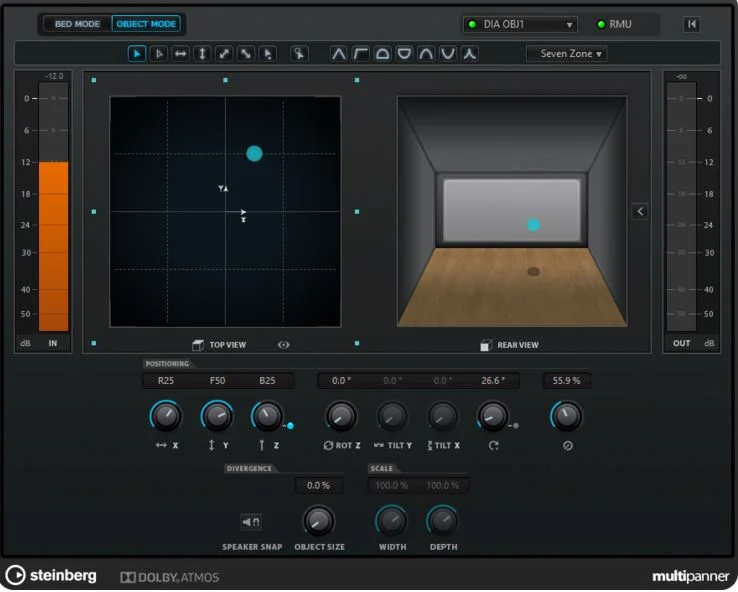738x592 pixels.
Task: Click the 26.6° orbit value field
Action: tap(493, 381)
